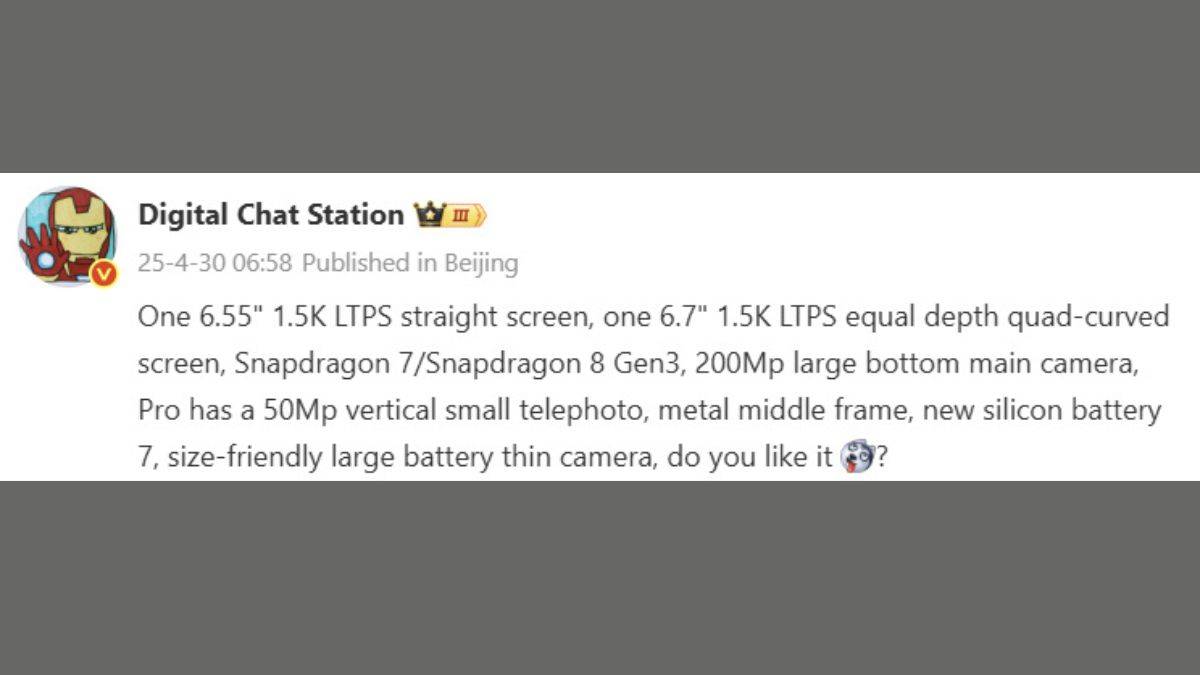The image size is (1200, 675).
Task: Click the orange verified V badge
Action: coord(104,273)
